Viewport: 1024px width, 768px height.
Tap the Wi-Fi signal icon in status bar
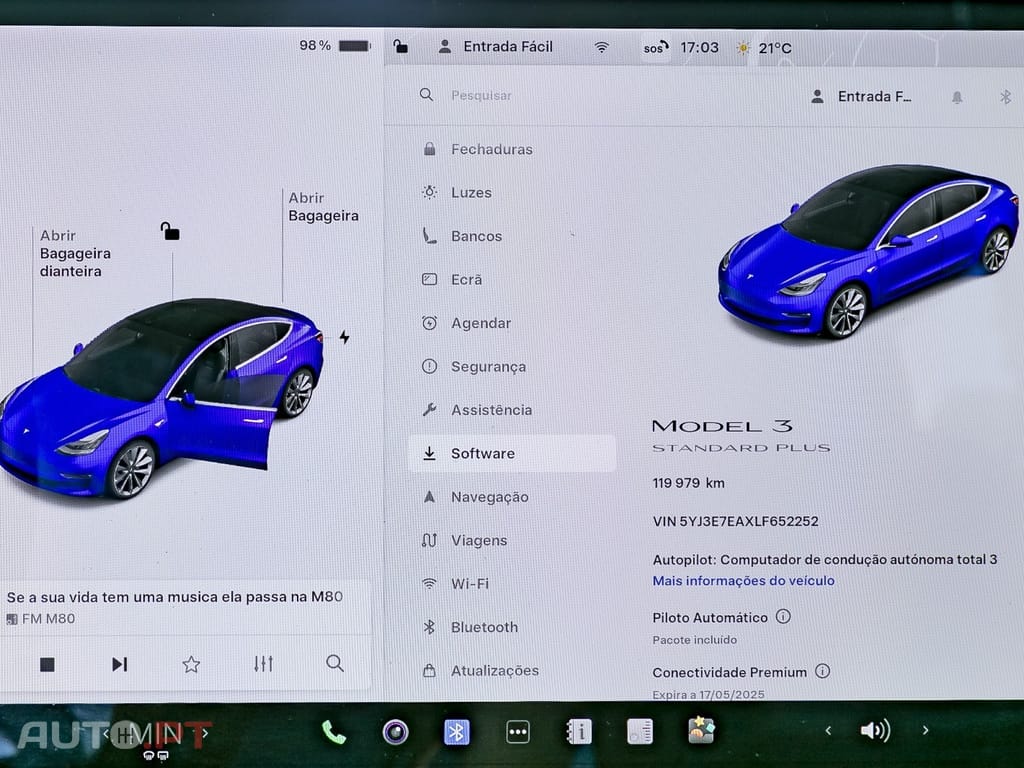click(601, 47)
